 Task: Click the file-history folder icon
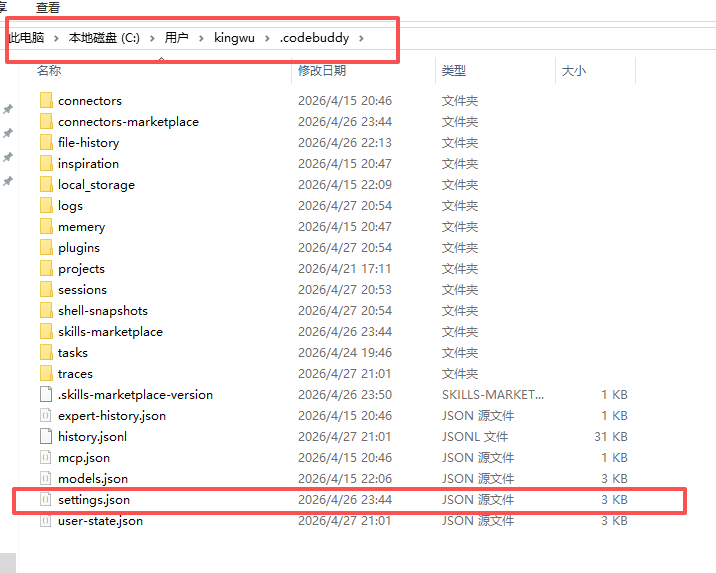pos(46,142)
